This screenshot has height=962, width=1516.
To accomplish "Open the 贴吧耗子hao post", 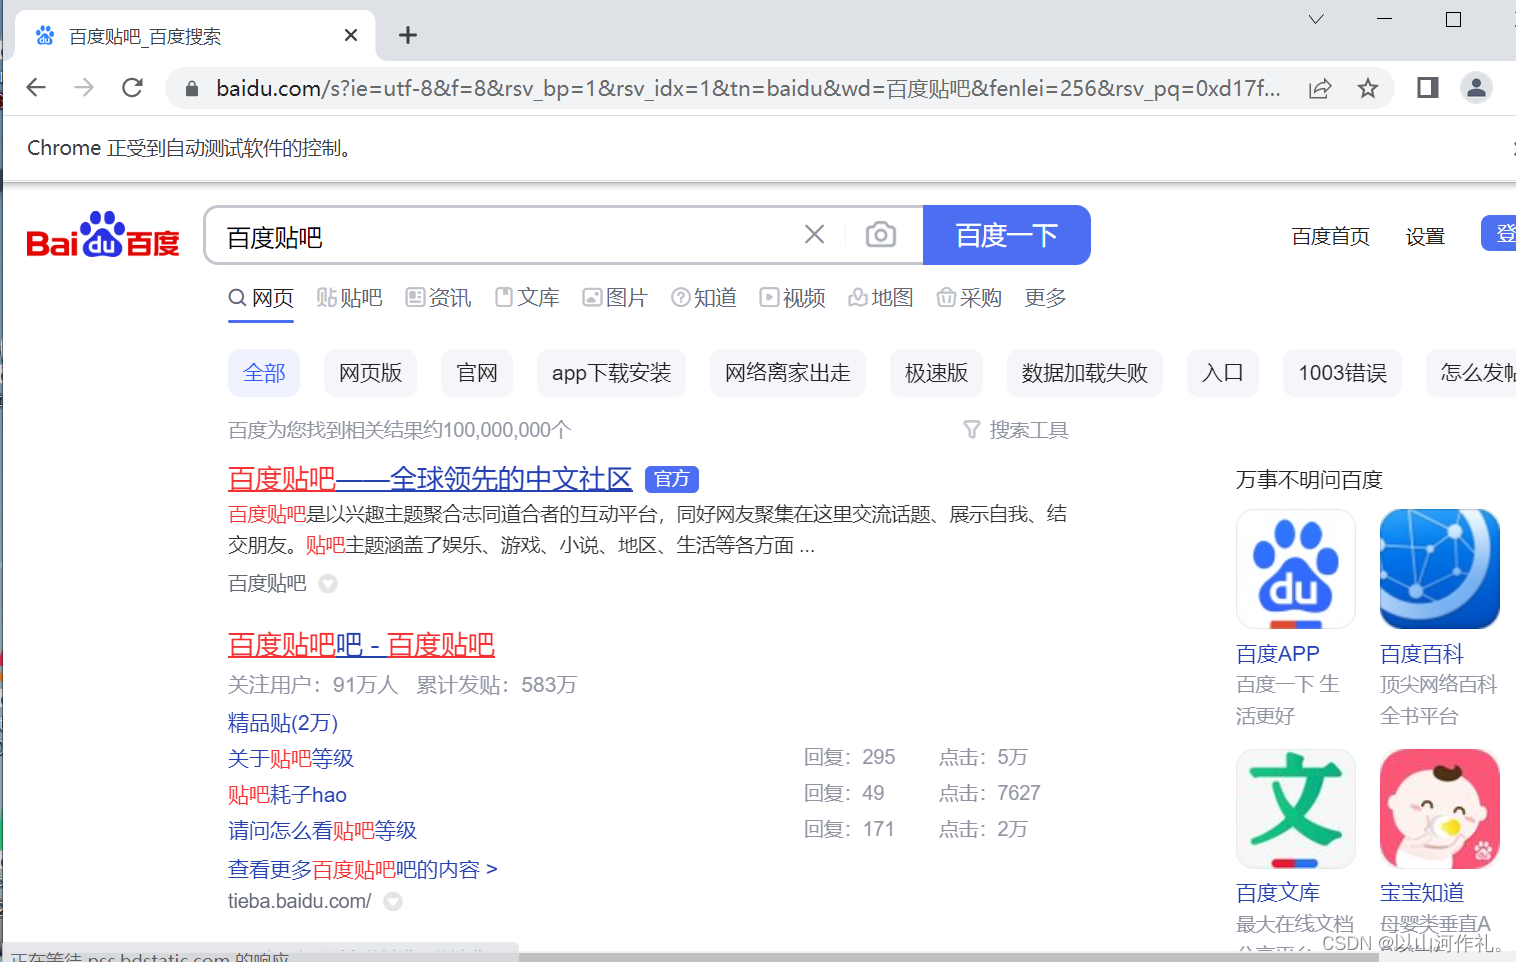I will (287, 795).
